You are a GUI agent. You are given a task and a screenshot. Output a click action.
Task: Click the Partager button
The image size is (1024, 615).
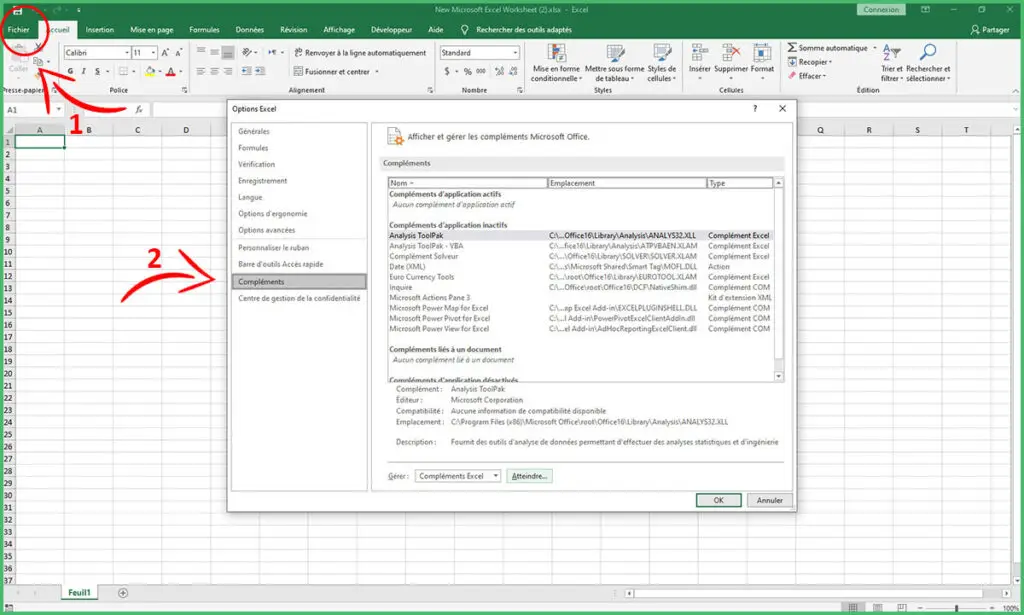tap(990, 29)
